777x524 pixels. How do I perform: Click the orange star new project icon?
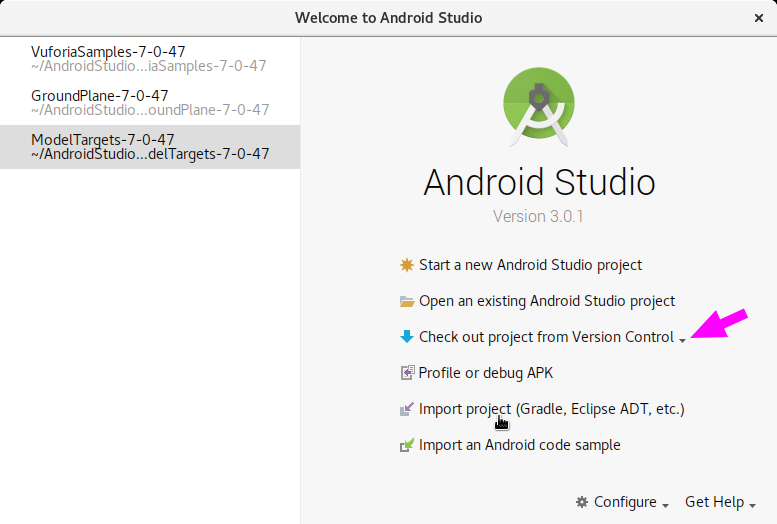pyautogui.click(x=407, y=265)
